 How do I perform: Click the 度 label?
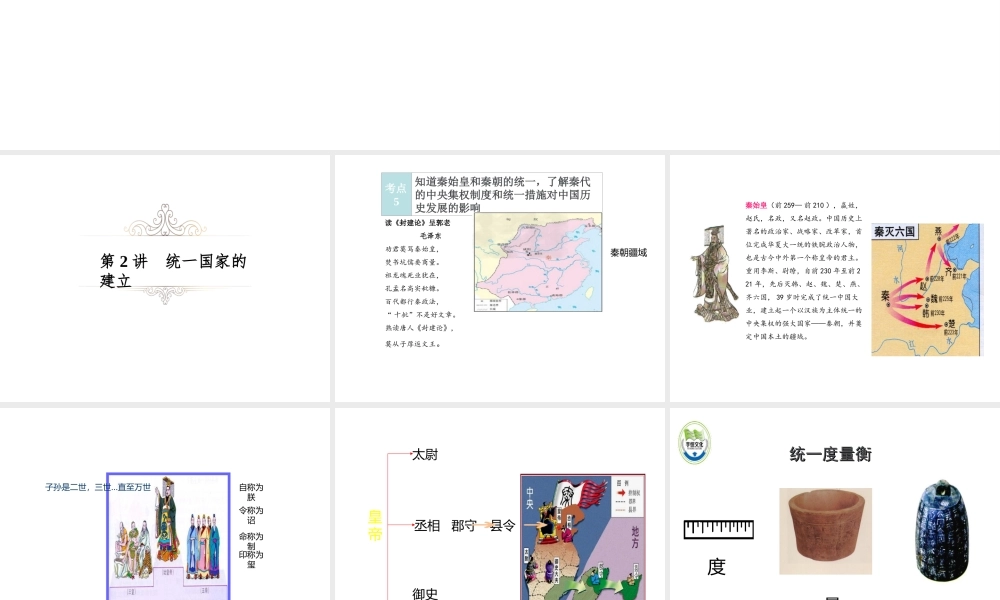point(716,566)
